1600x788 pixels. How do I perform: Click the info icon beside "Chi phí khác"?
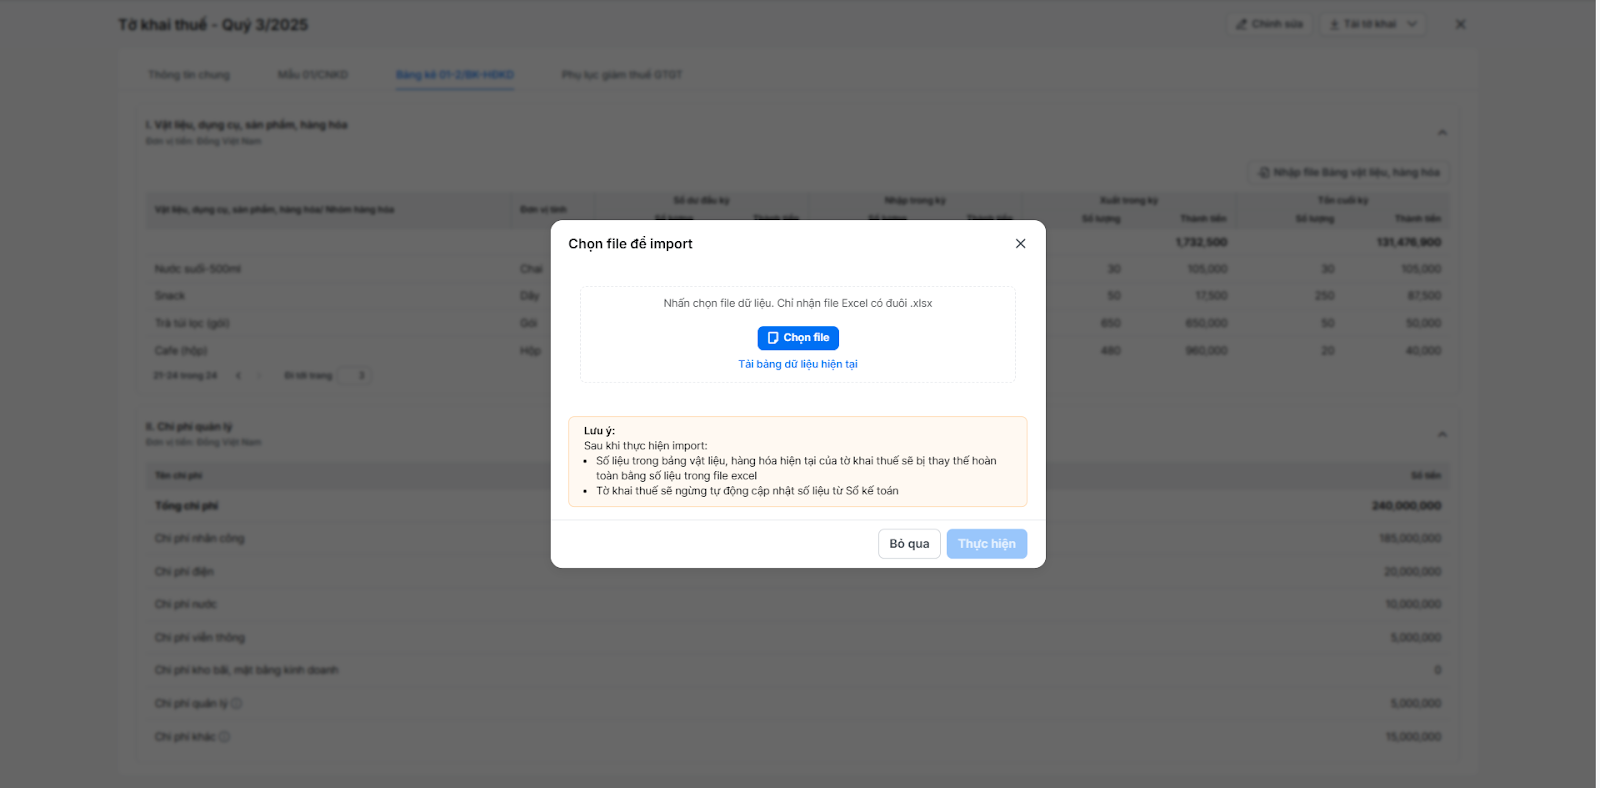click(x=224, y=737)
